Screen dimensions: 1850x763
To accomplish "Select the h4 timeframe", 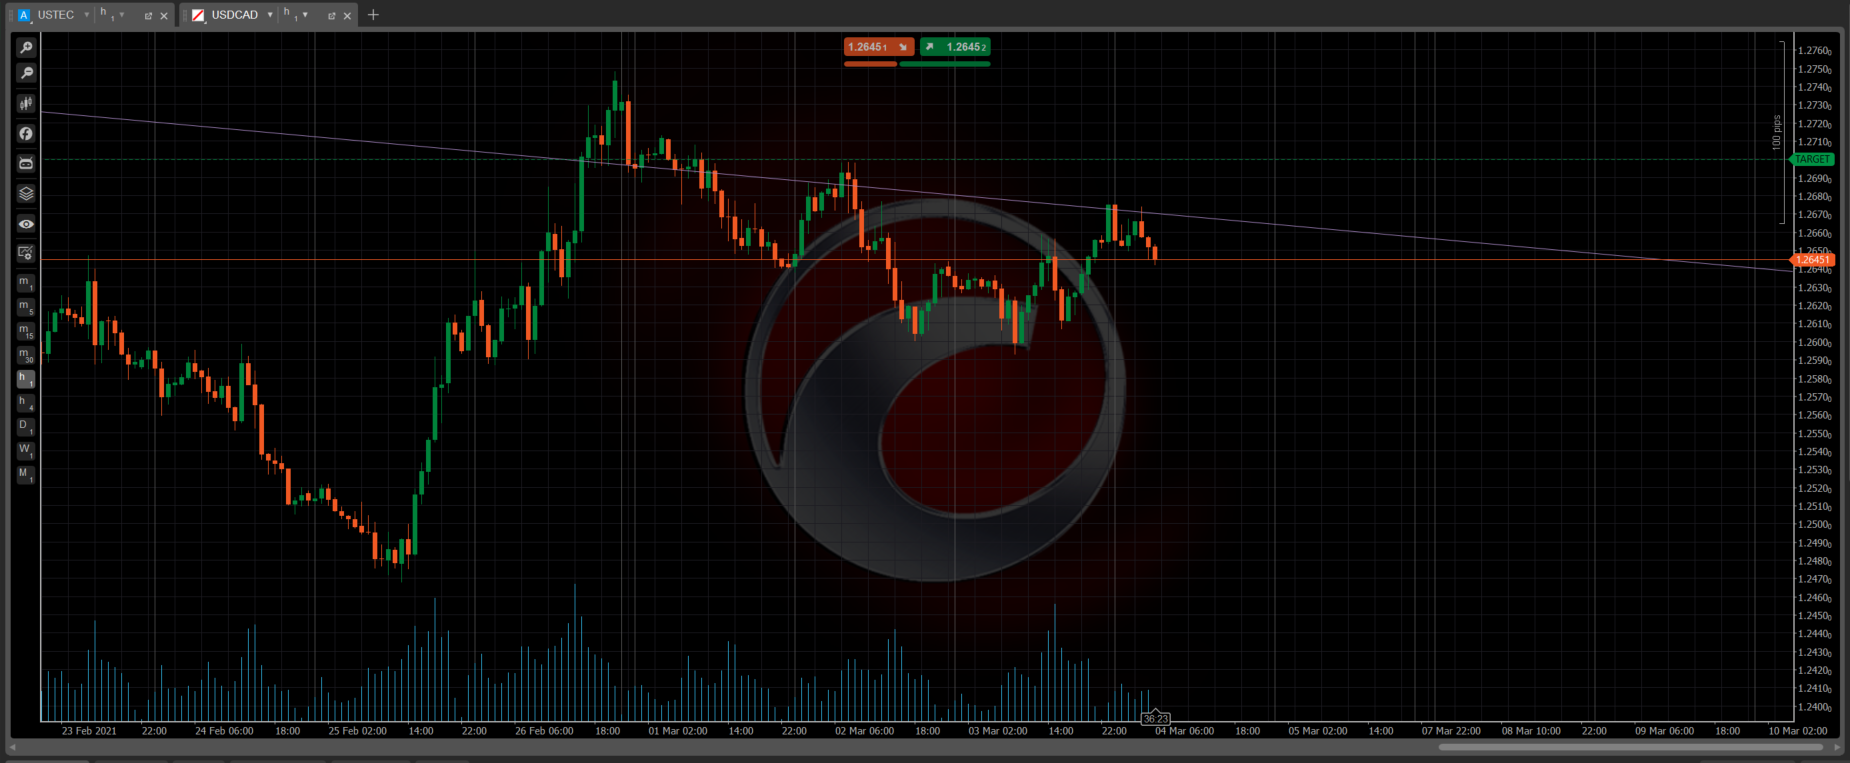I will 26,403.
